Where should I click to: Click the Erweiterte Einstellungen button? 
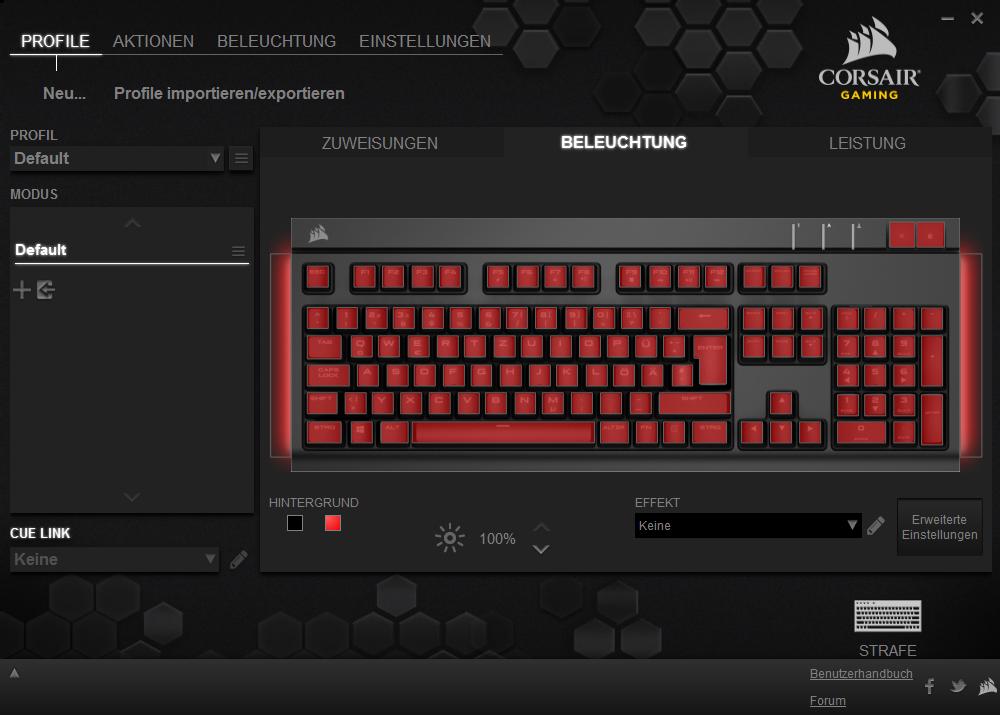pos(939,527)
